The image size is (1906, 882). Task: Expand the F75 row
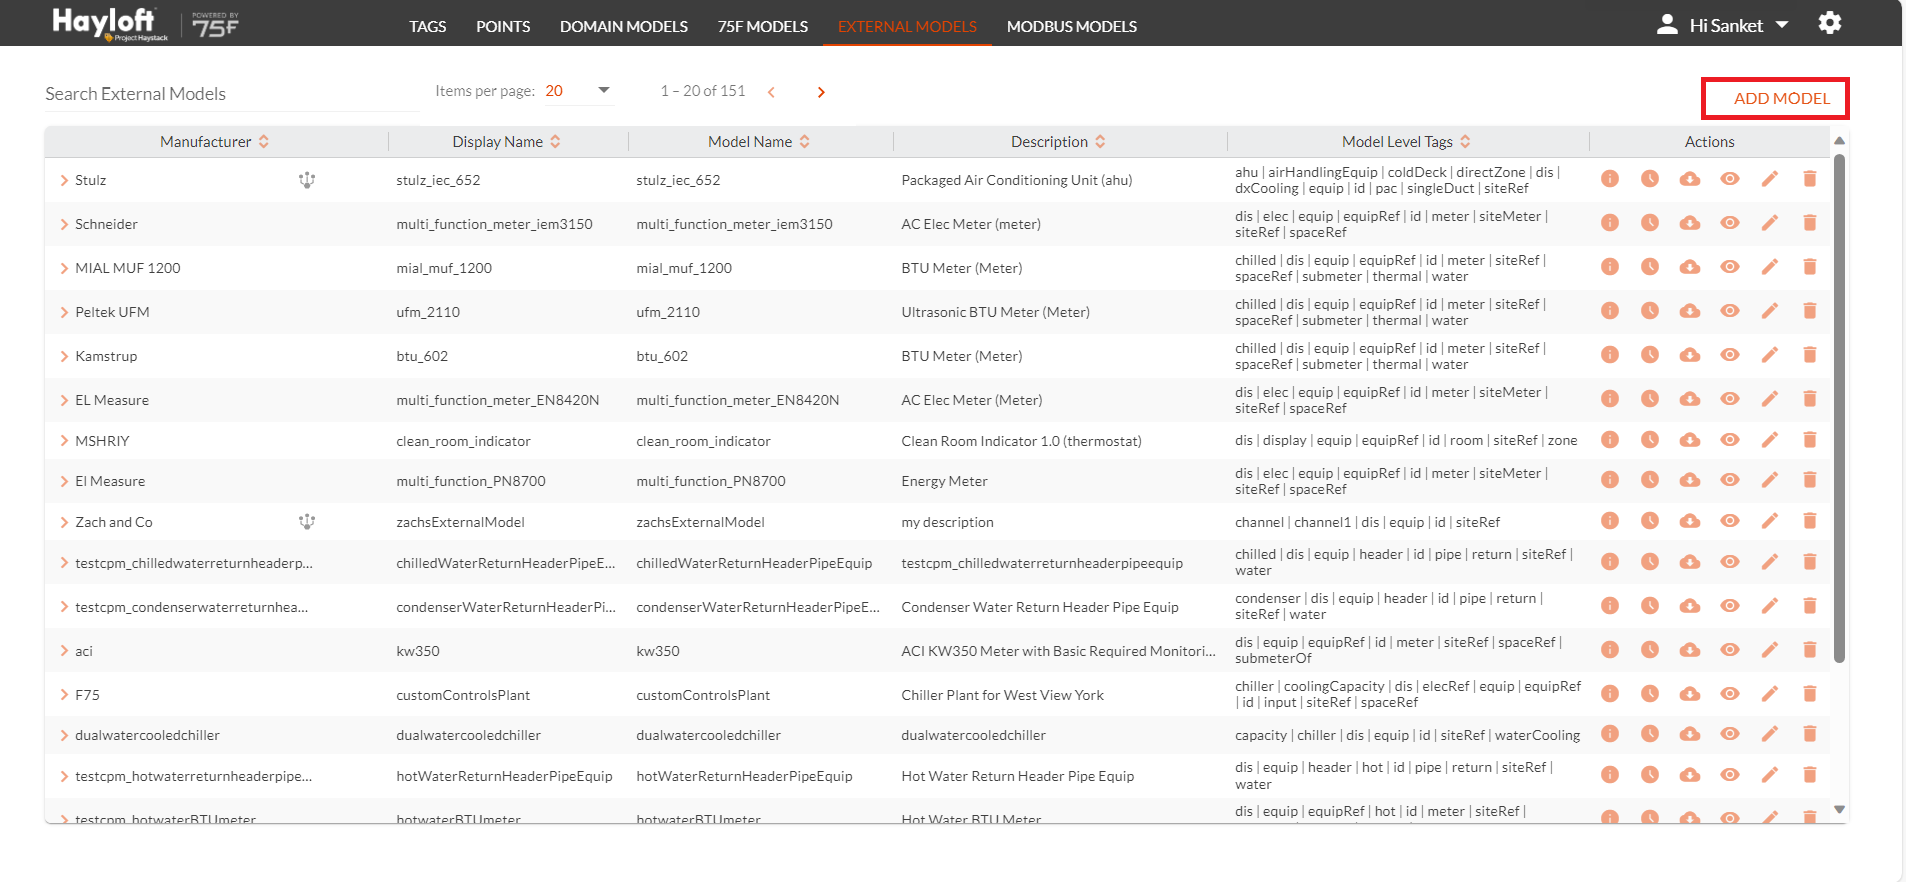point(64,695)
